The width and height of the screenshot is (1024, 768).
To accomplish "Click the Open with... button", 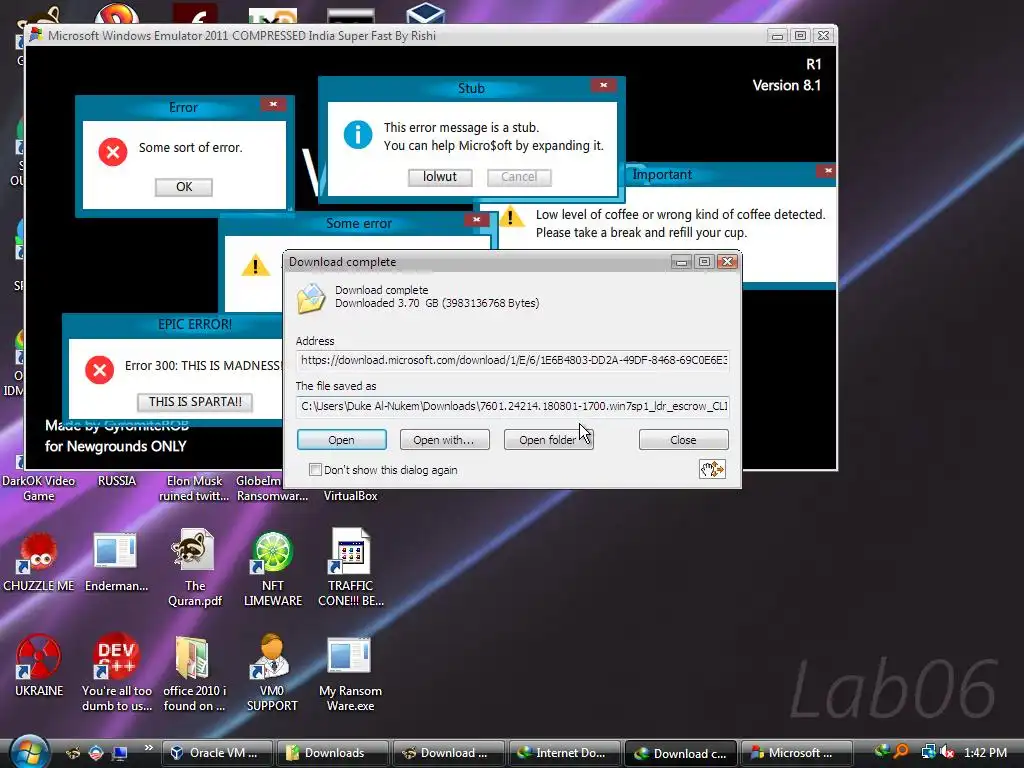I will (444, 440).
